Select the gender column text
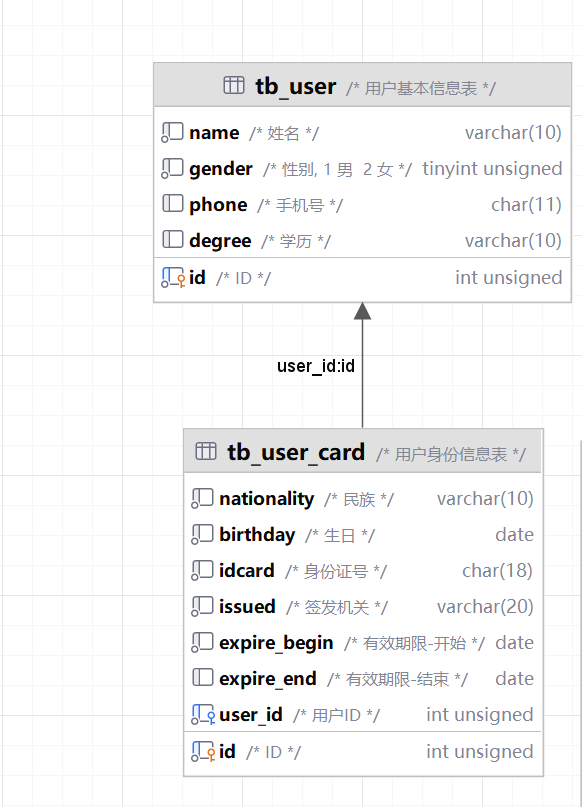Screen dimensions: 582x807 click(x=221, y=169)
